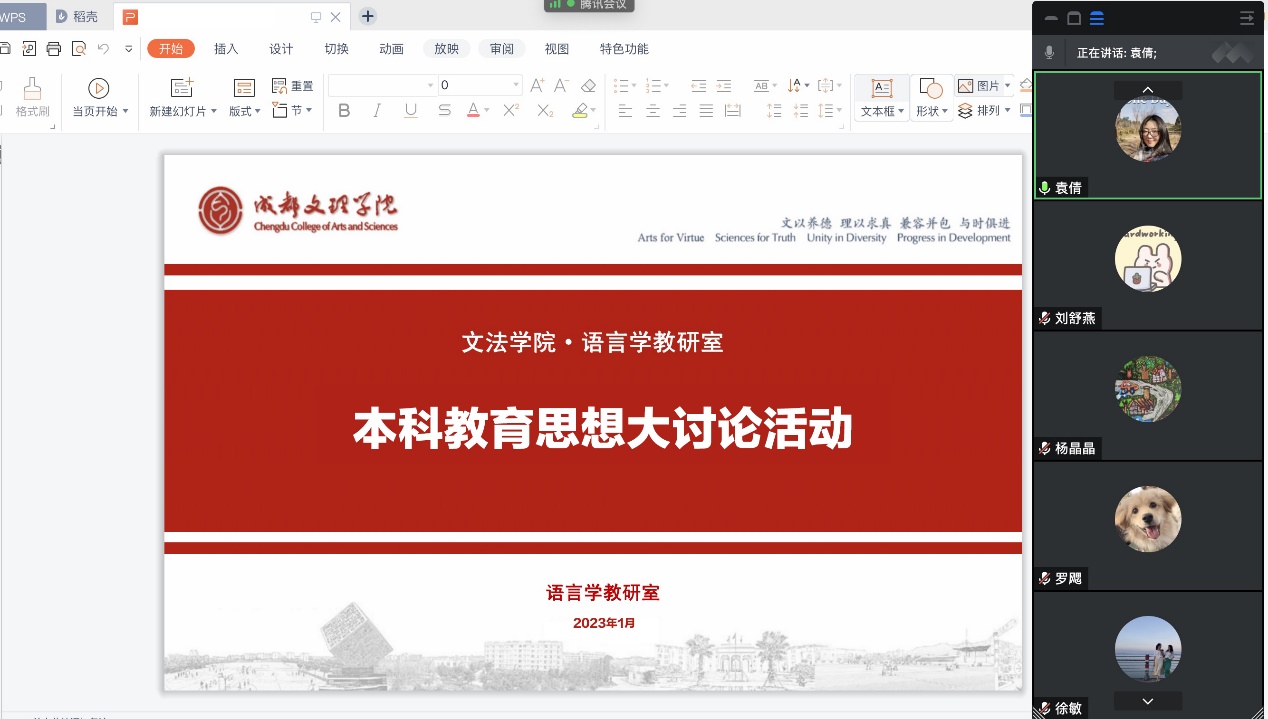
Task: Toggle italic formatting
Action: coord(377,111)
